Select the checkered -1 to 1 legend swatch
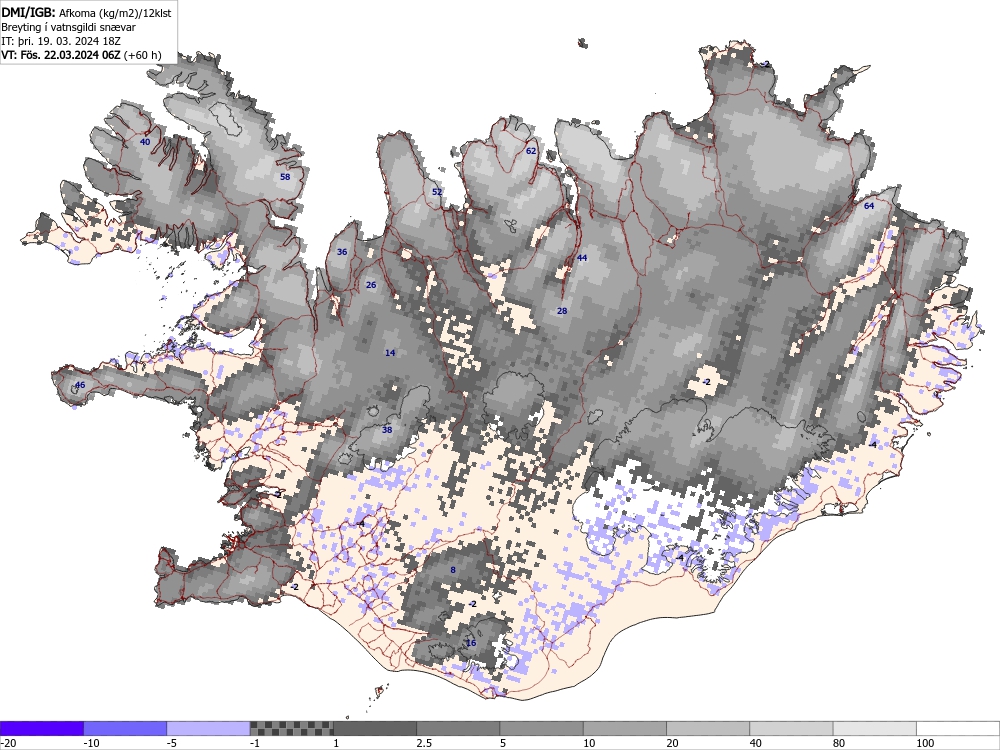This screenshot has height=750, width=1000. coord(291,728)
